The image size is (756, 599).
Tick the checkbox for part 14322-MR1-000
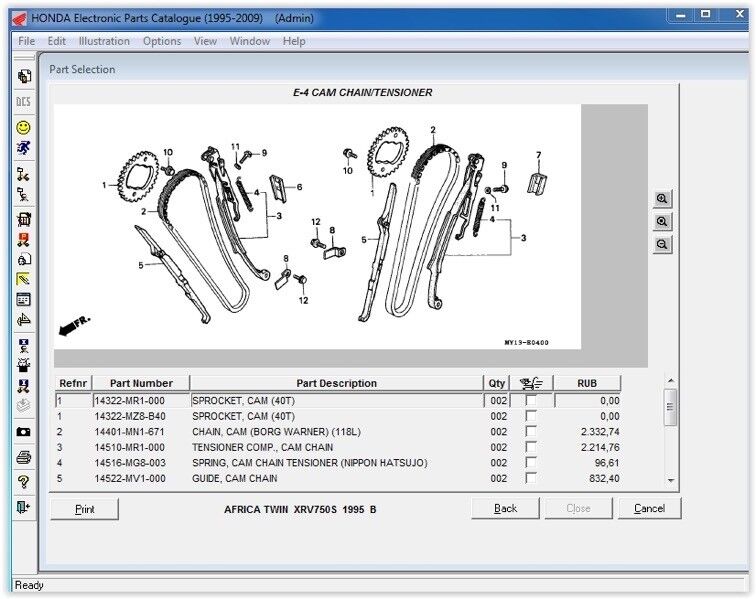coord(531,400)
